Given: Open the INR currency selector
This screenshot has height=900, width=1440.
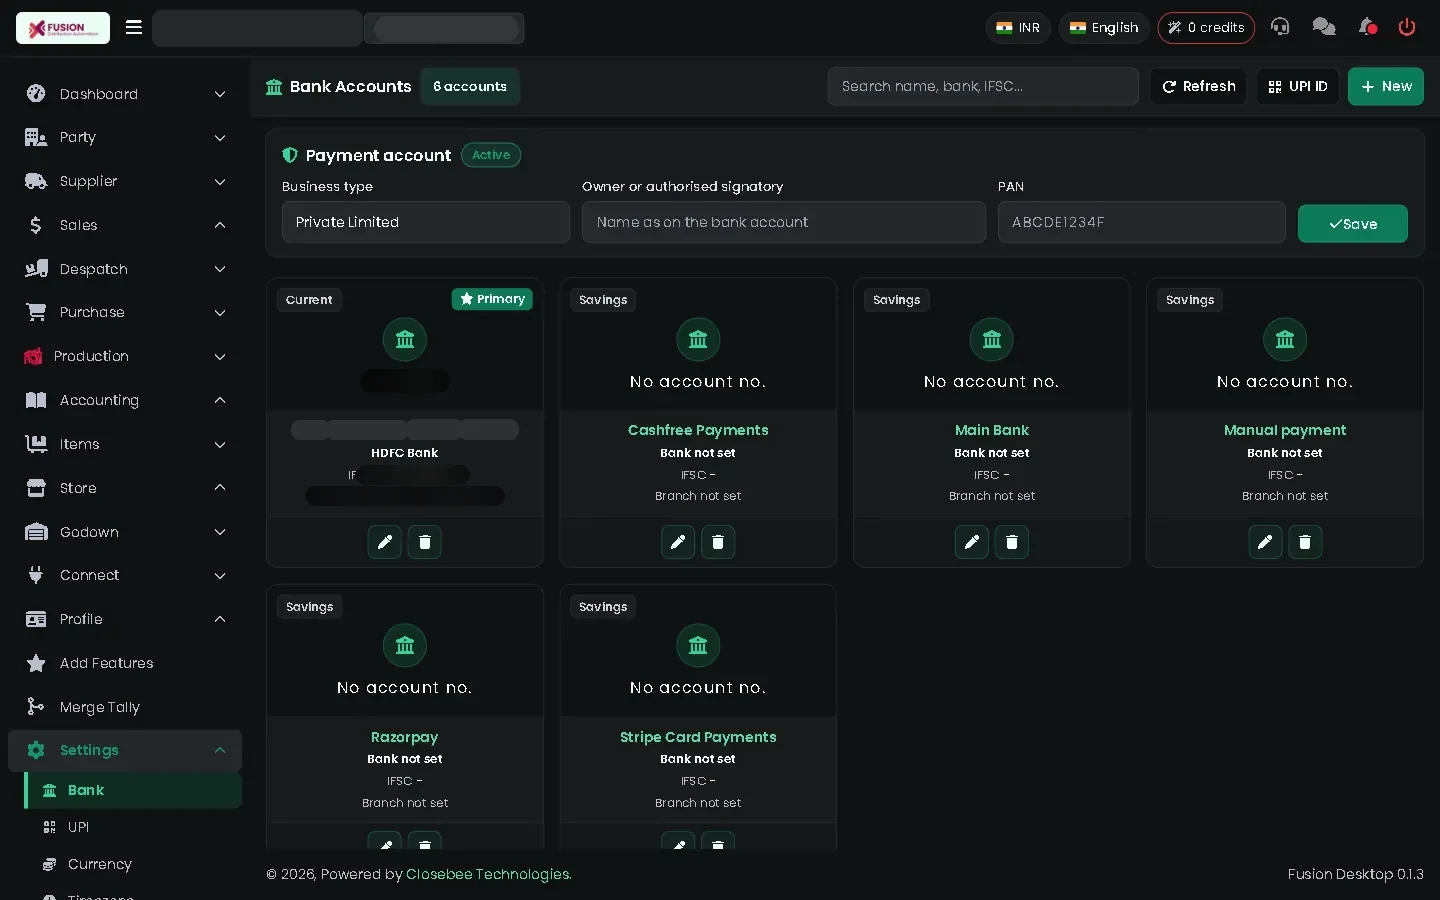Looking at the screenshot, I should tap(1018, 28).
